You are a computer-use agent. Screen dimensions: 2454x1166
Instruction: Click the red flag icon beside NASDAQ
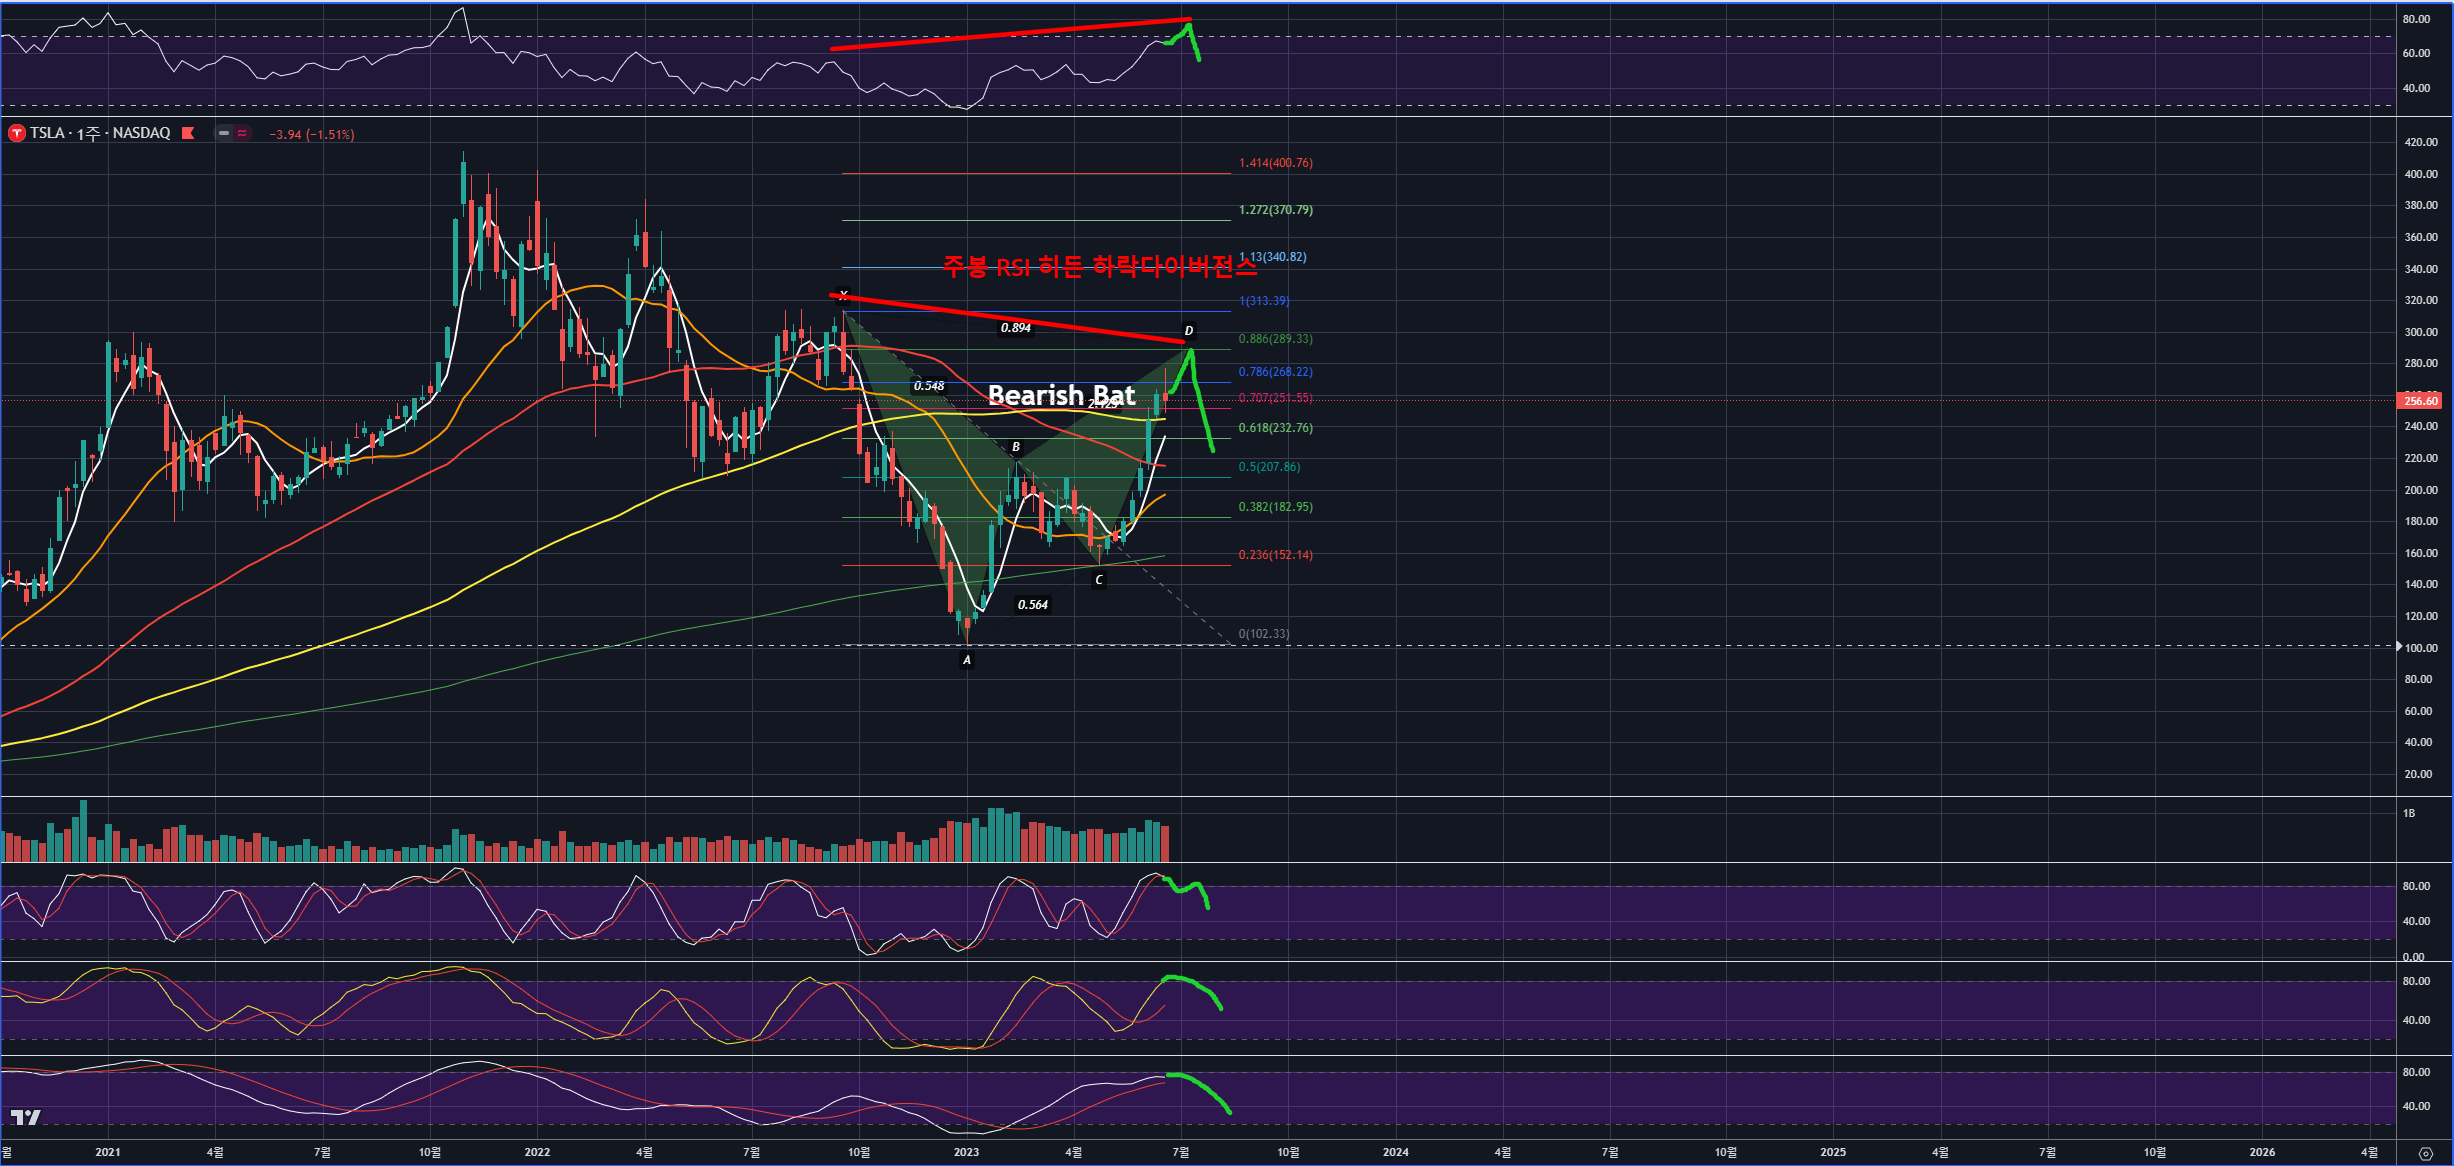coord(188,133)
